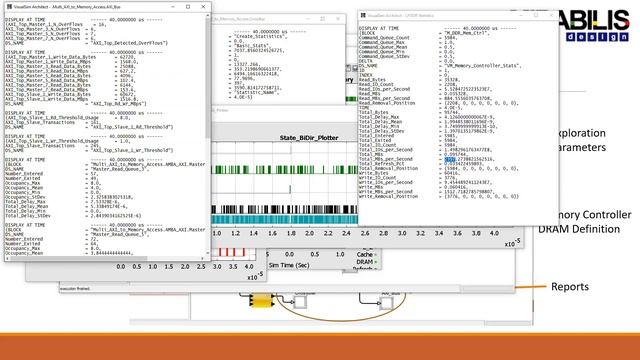The image size is (640, 360).
Task: Click the green activity trace in State_BiDir_Plotter
Action: point(284,169)
